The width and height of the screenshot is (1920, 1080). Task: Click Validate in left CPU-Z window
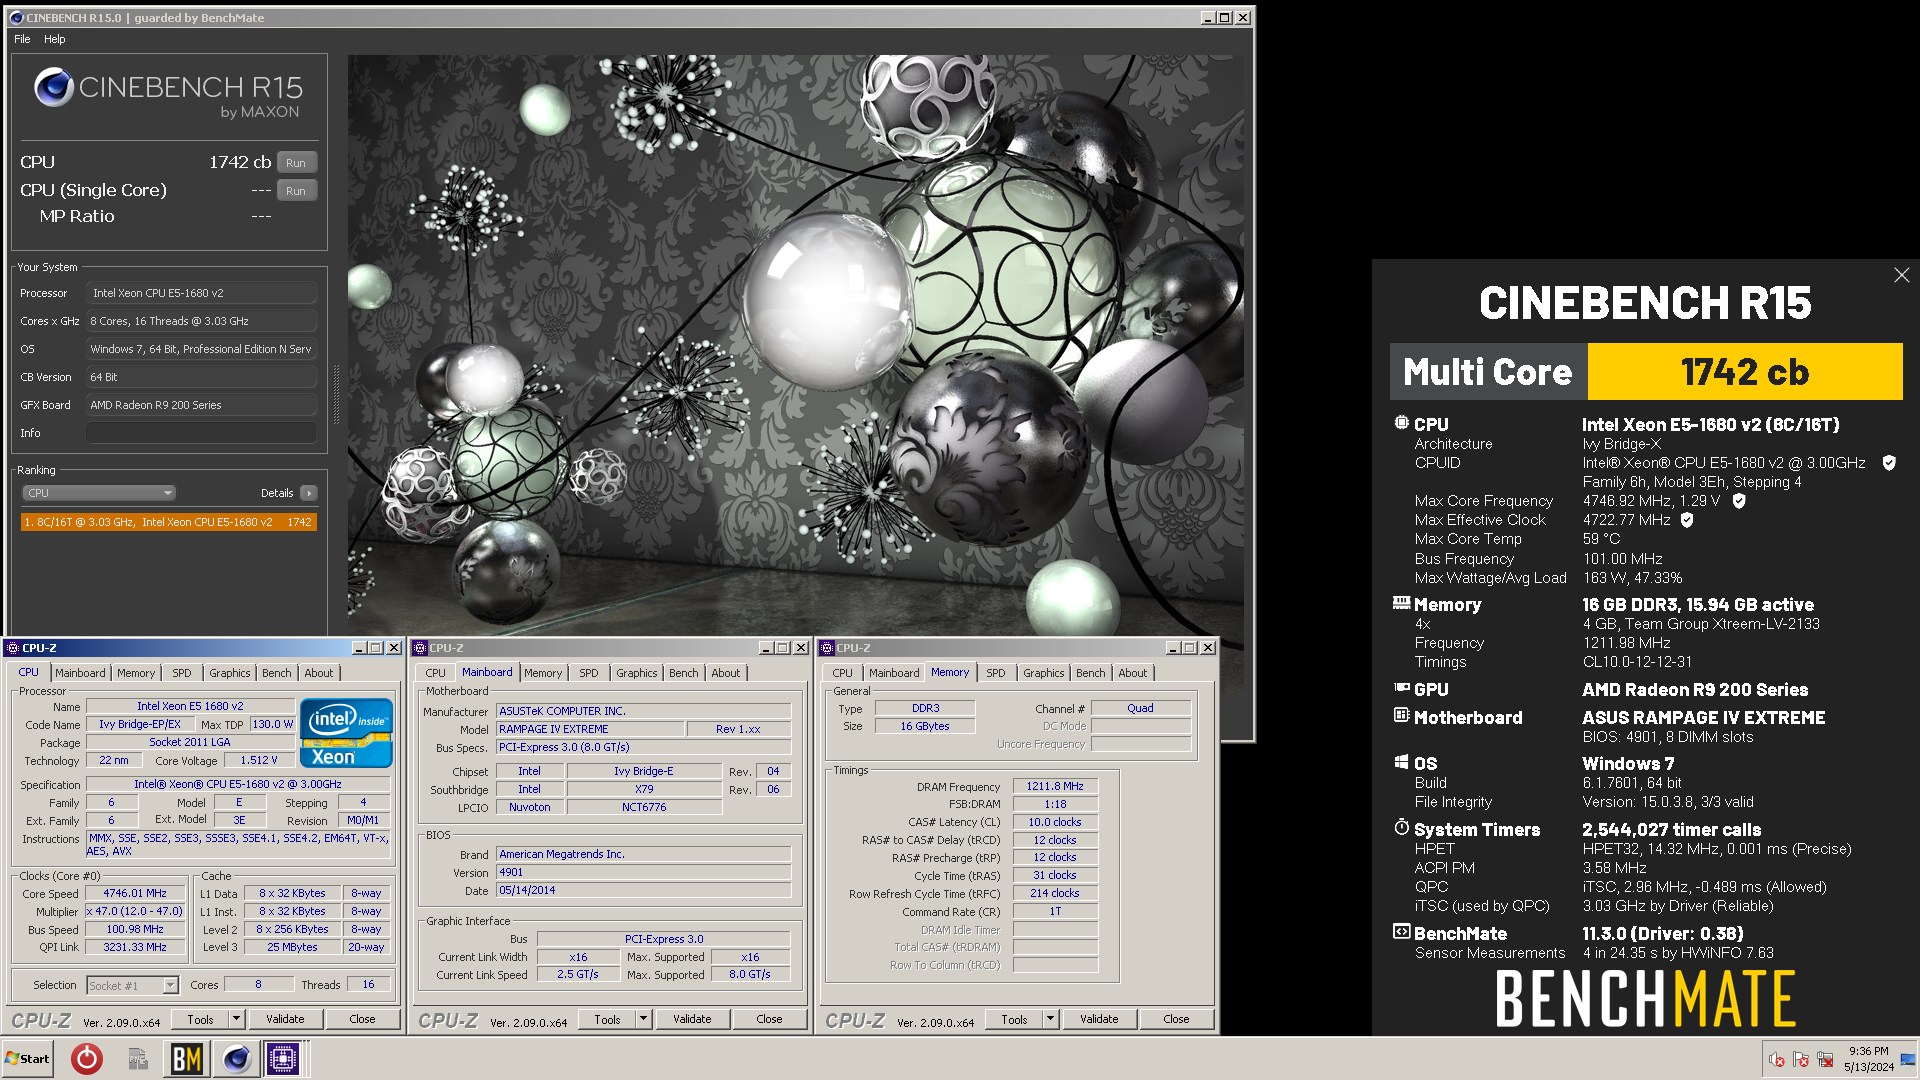click(x=285, y=1019)
